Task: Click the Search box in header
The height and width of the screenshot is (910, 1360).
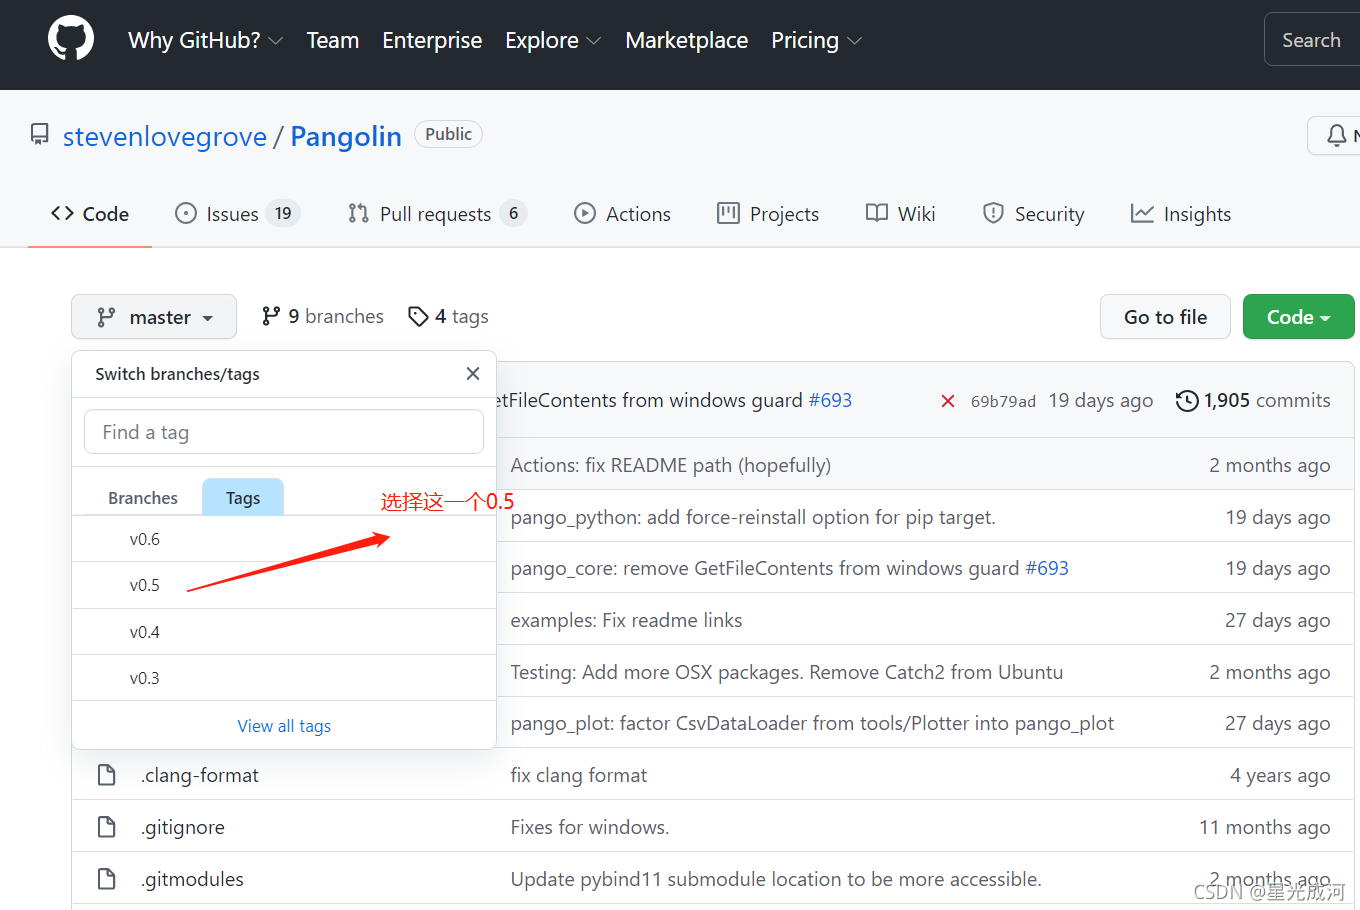Action: (1312, 40)
